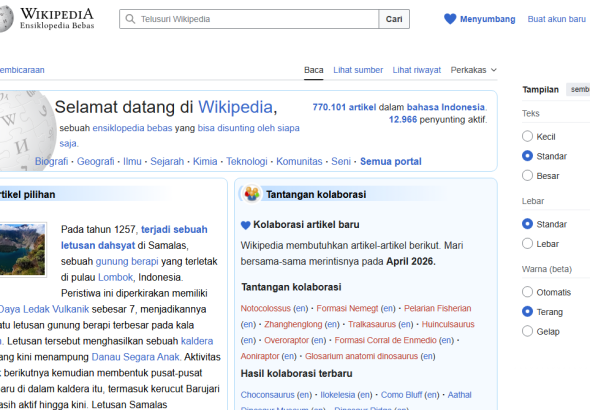Click the heart icon beside Menyumbang
590x410 pixels.
tap(450, 19)
